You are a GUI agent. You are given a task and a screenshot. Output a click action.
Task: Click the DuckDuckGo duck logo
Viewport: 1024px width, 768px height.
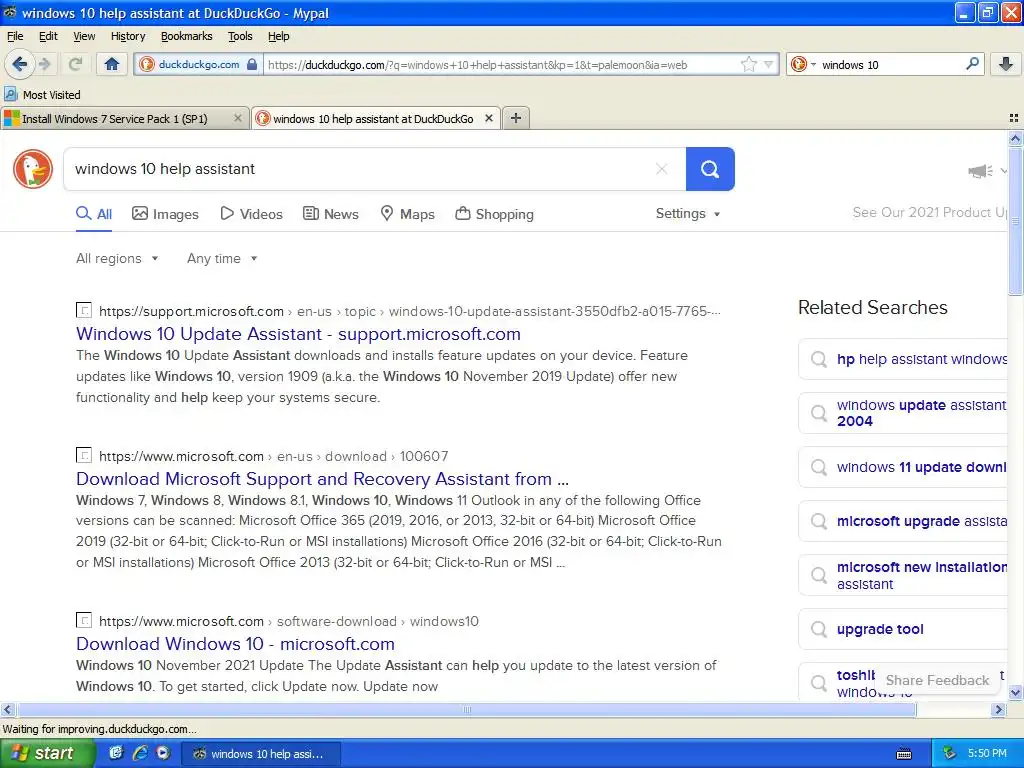click(33, 169)
